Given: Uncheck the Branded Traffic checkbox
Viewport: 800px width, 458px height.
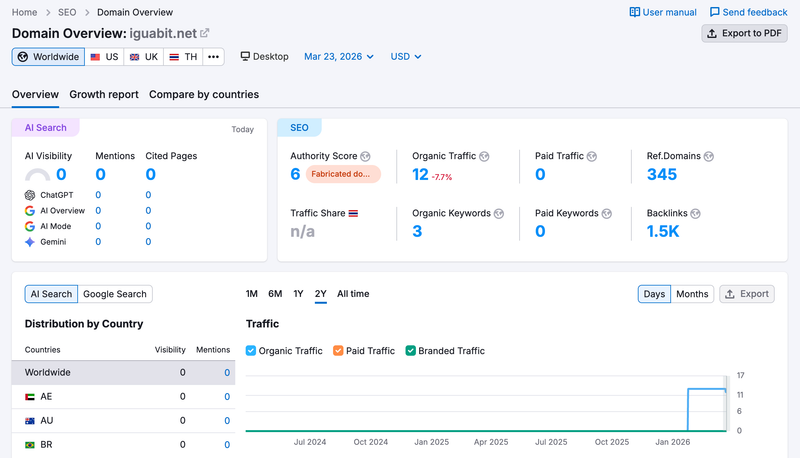Looking at the screenshot, I should tap(410, 350).
